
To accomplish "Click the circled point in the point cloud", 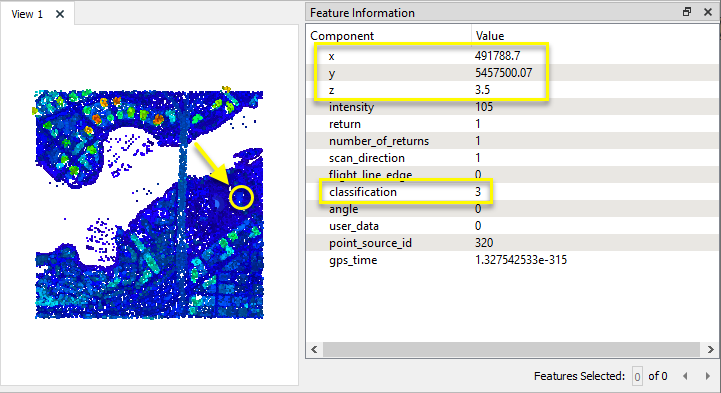I will click(241, 198).
